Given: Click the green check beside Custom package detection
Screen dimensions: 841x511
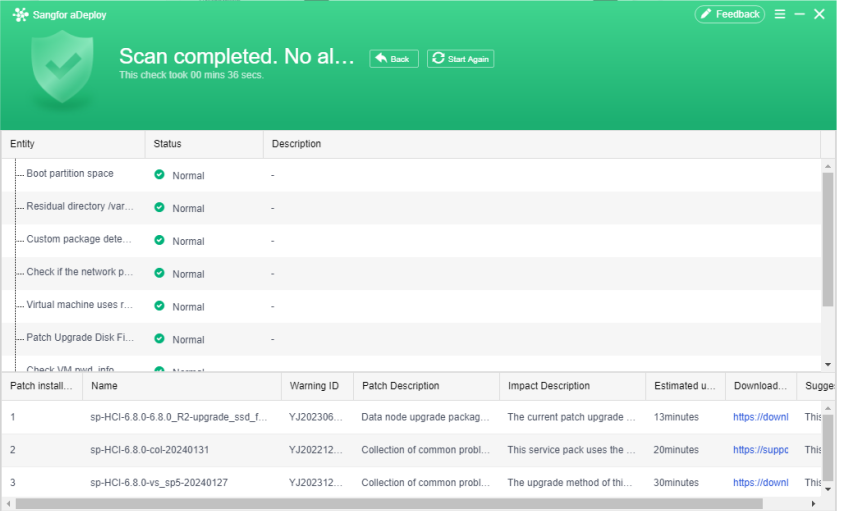Looking at the screenshot, I should (x=159, y=241).
